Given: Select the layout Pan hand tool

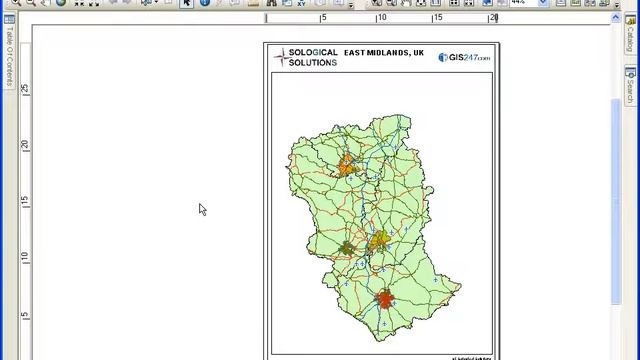Looking at the screenshot, I should point(406,2).
